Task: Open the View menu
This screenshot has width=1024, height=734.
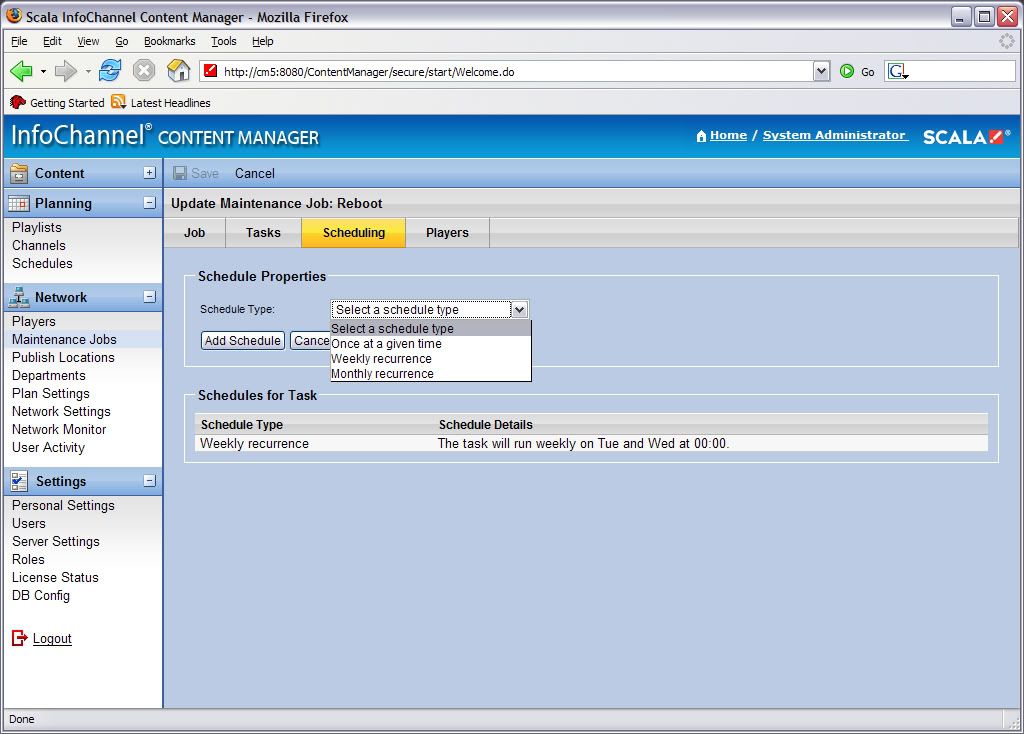Action: [x=88, y=41]
